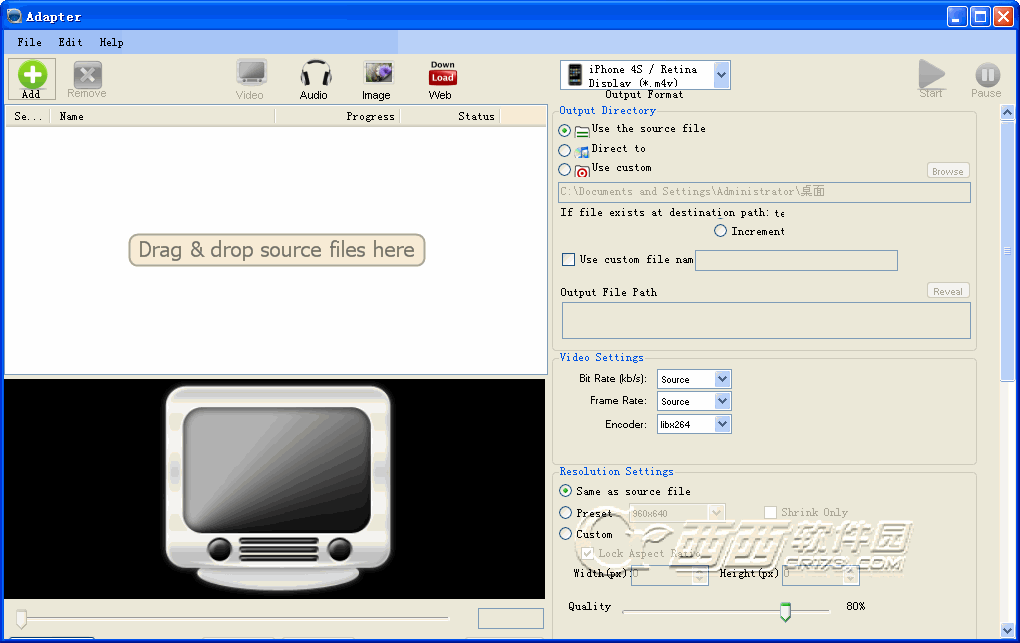This screenshot has width=1020, height=643.
Task: Click the Reveal button
Action: pos(947,291)
